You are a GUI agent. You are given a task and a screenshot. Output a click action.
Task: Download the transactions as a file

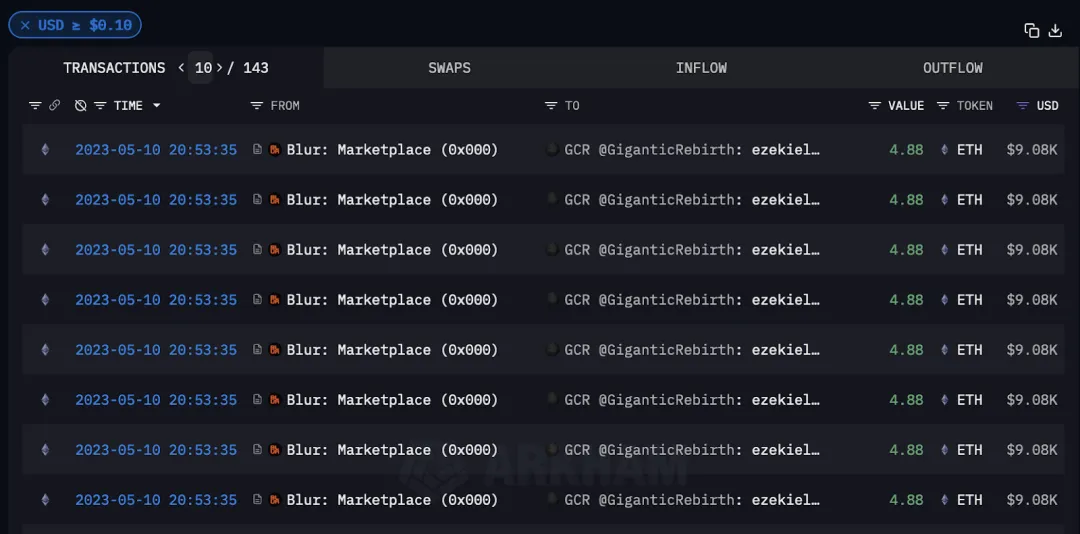[1055, 30]
